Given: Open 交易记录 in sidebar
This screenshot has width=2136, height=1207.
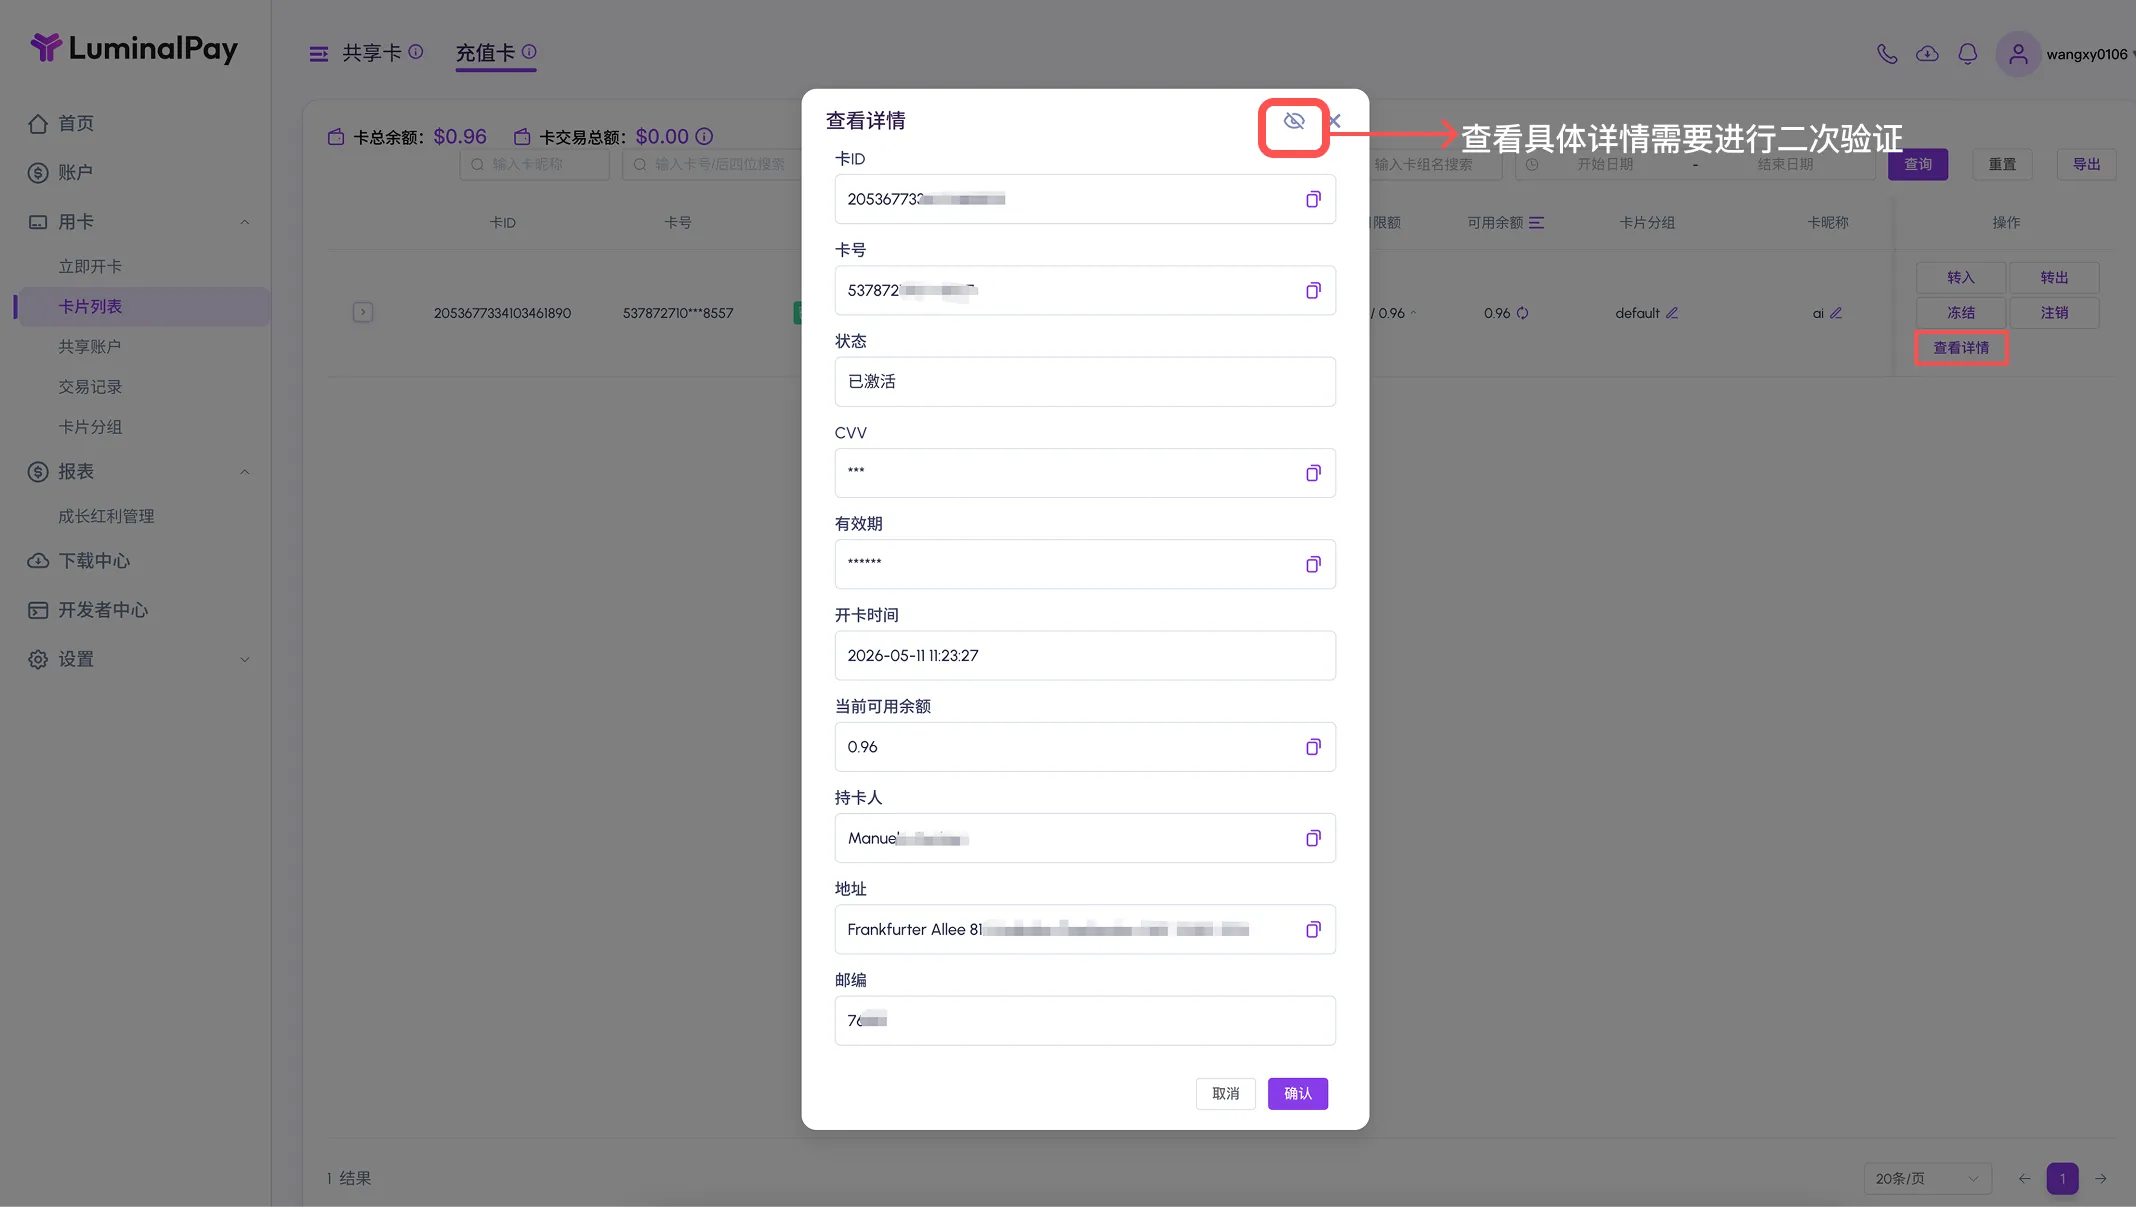Looking at the screenshot, I should coord(90,386).
